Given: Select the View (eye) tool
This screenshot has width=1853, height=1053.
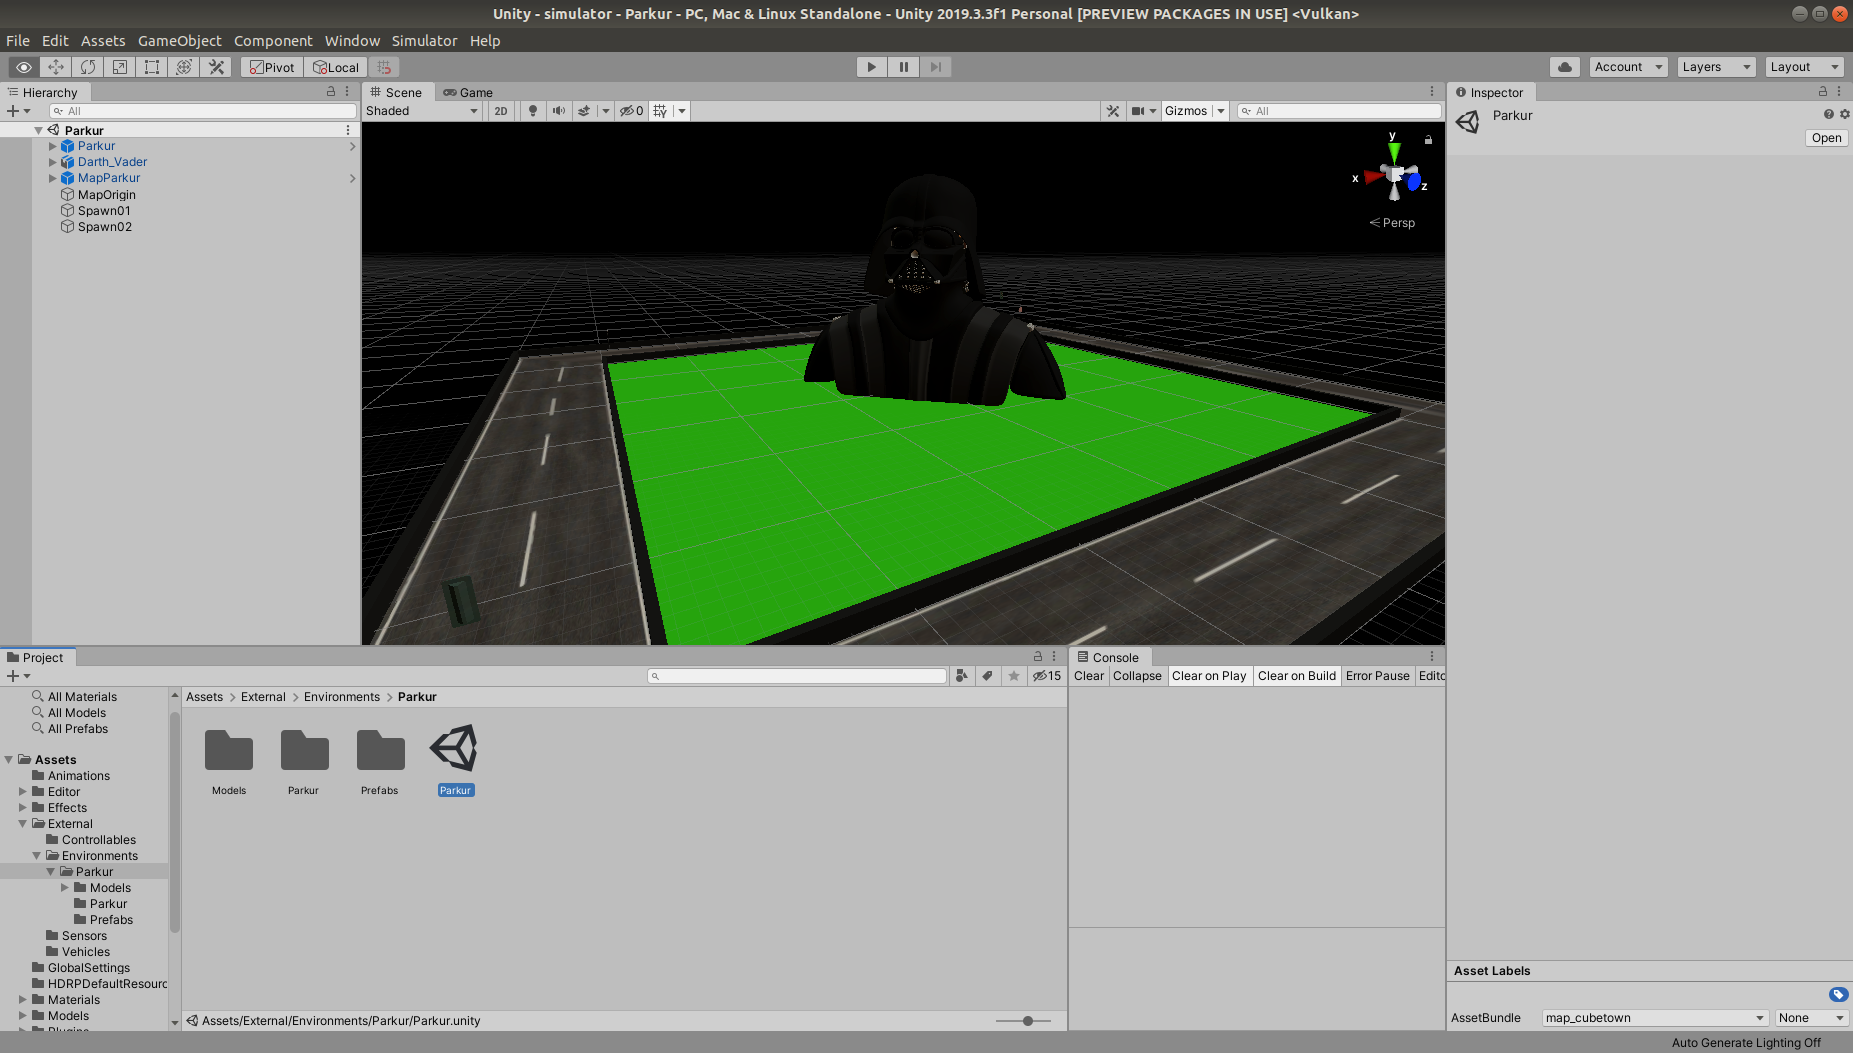Looking at the screenshot, I should coord(24,67).
